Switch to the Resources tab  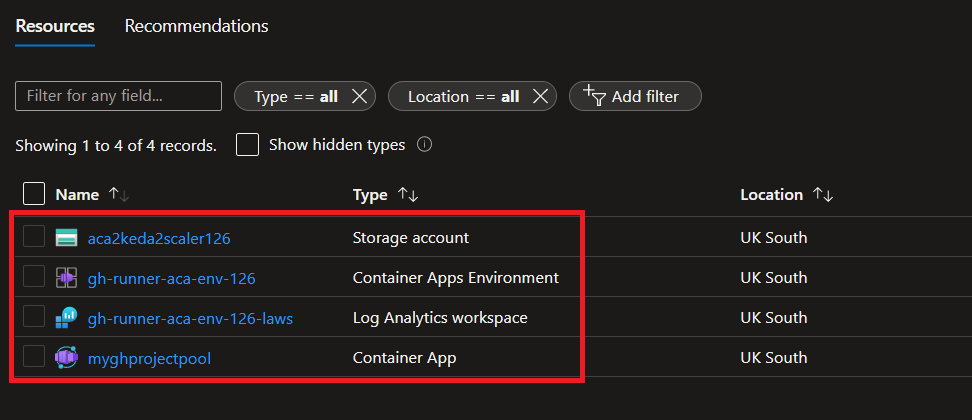click(x=55, y=26)
